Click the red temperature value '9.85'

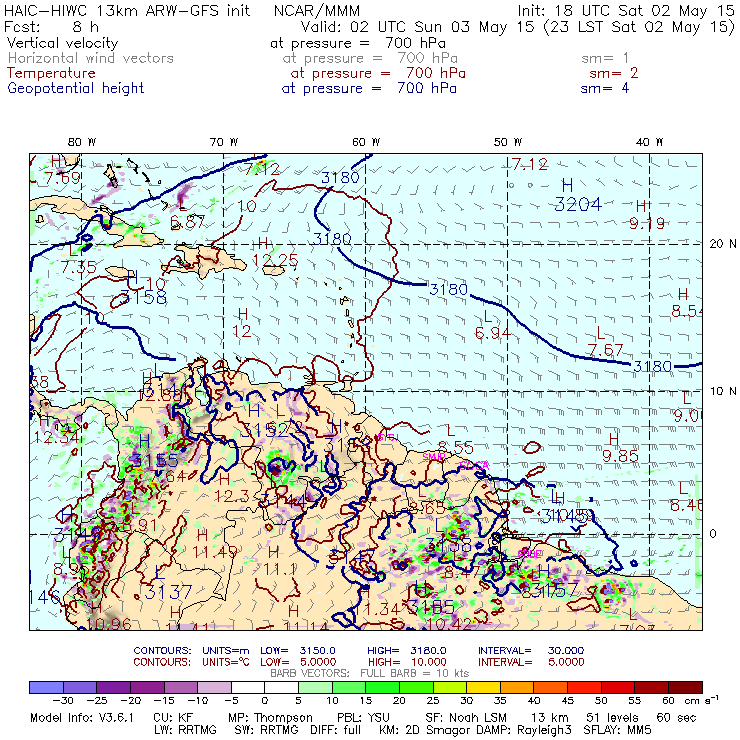[x=620, y=456]
